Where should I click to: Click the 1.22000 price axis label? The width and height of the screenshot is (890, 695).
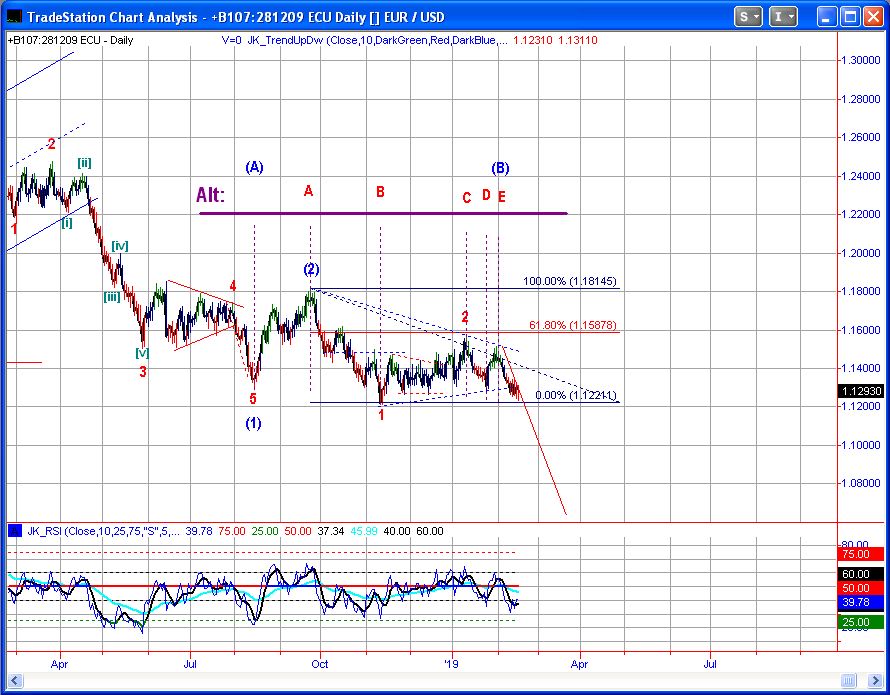point(861,214)
